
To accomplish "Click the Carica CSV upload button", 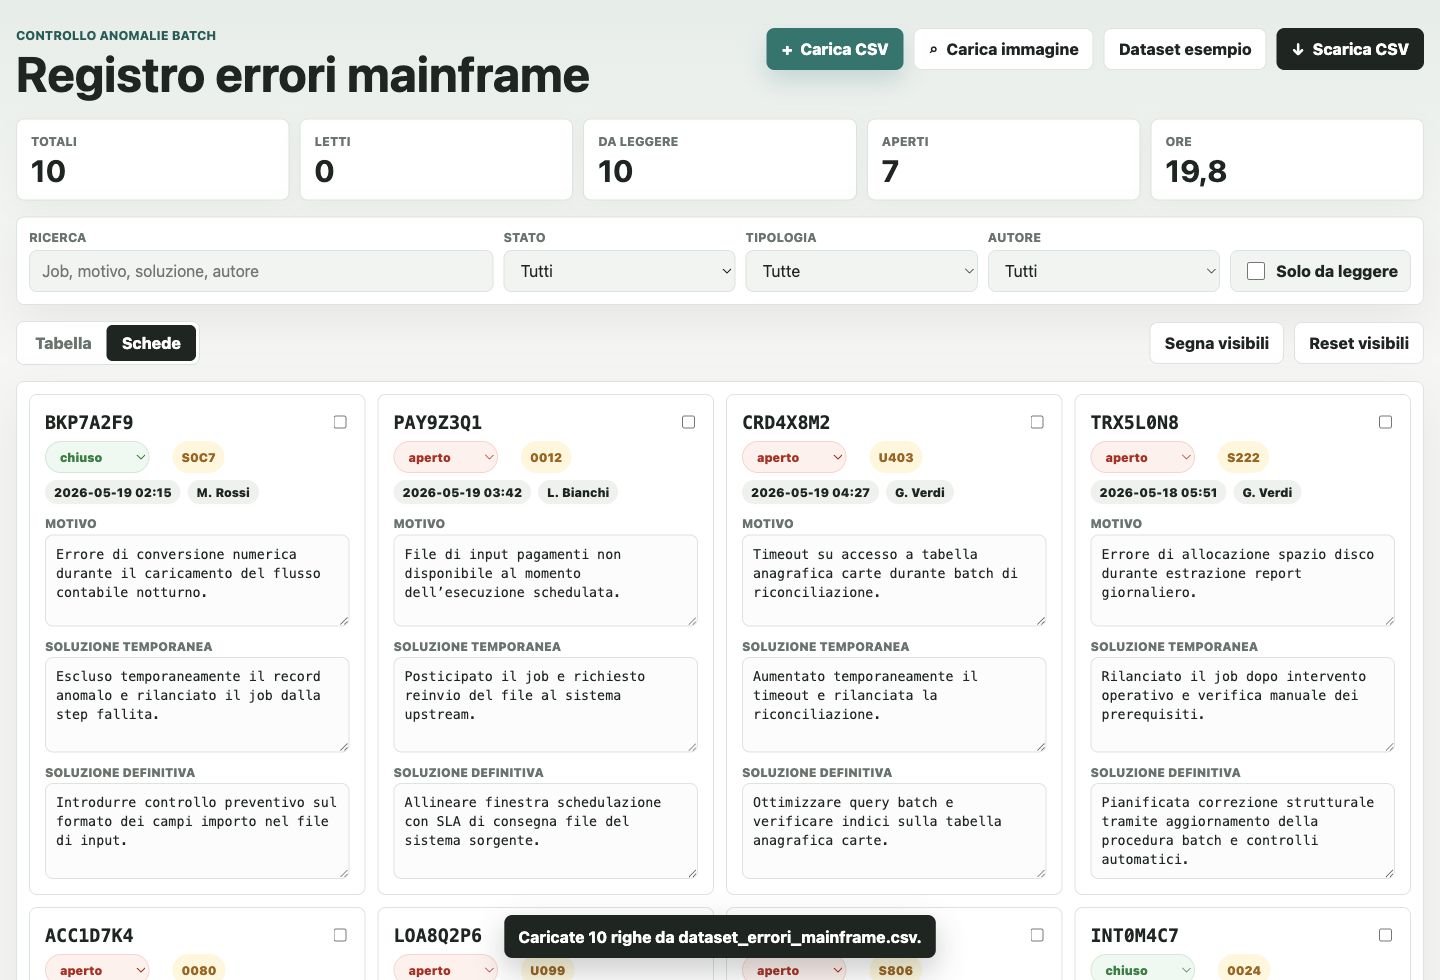I will 835,49.
